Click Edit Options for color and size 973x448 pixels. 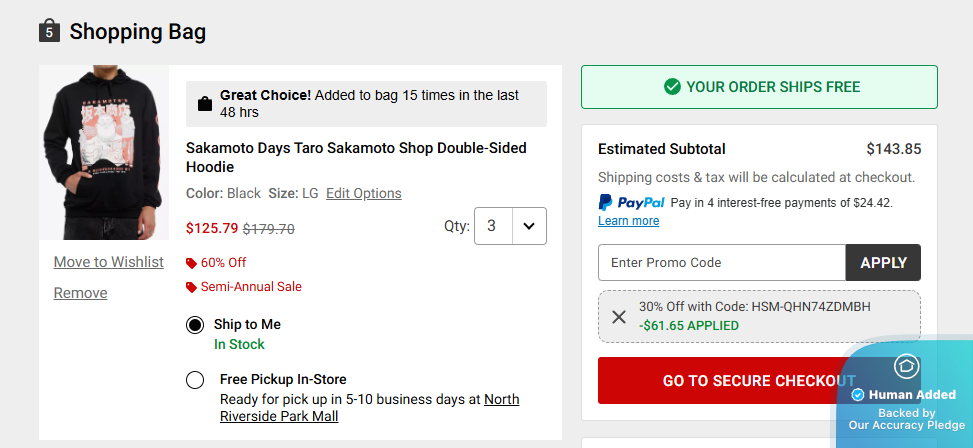363,193
